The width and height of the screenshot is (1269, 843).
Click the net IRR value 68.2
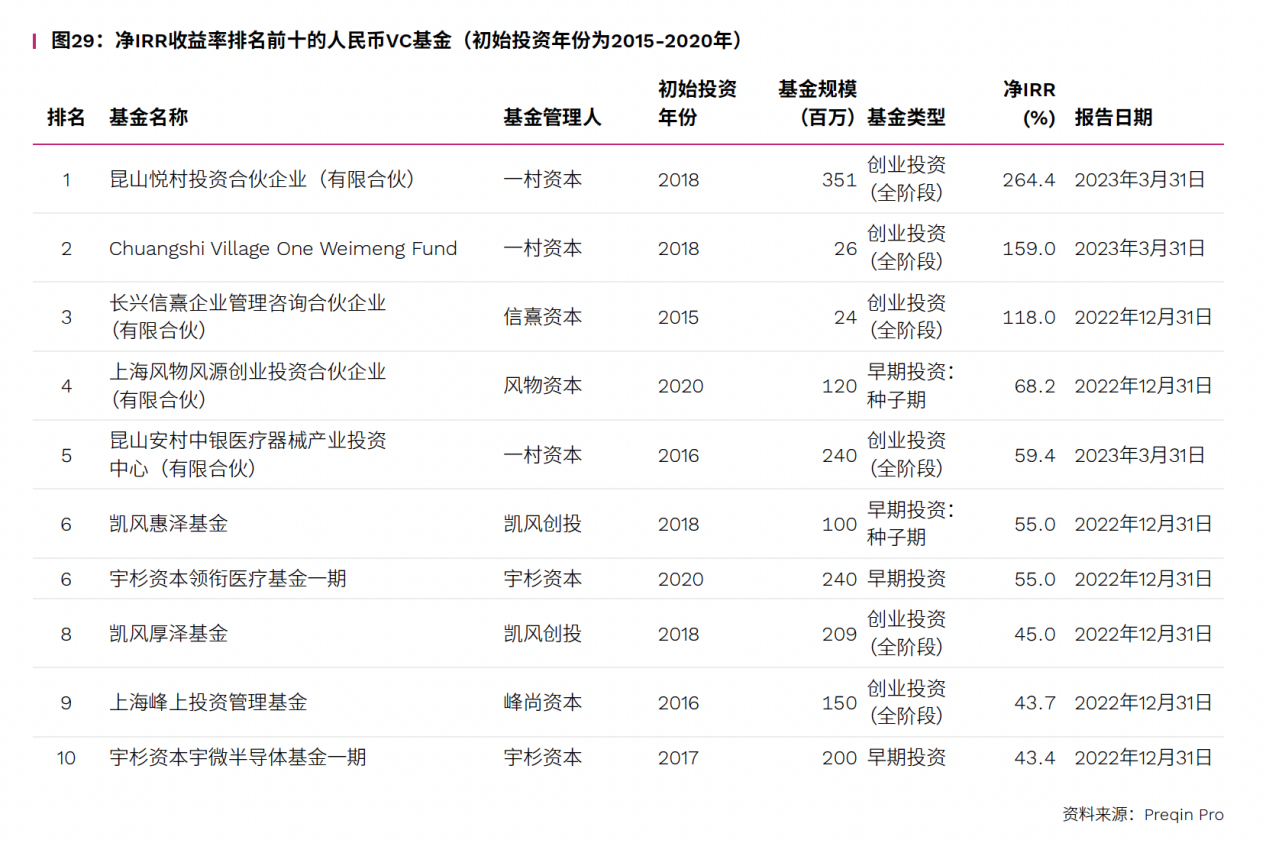(x=1035, y=386)
